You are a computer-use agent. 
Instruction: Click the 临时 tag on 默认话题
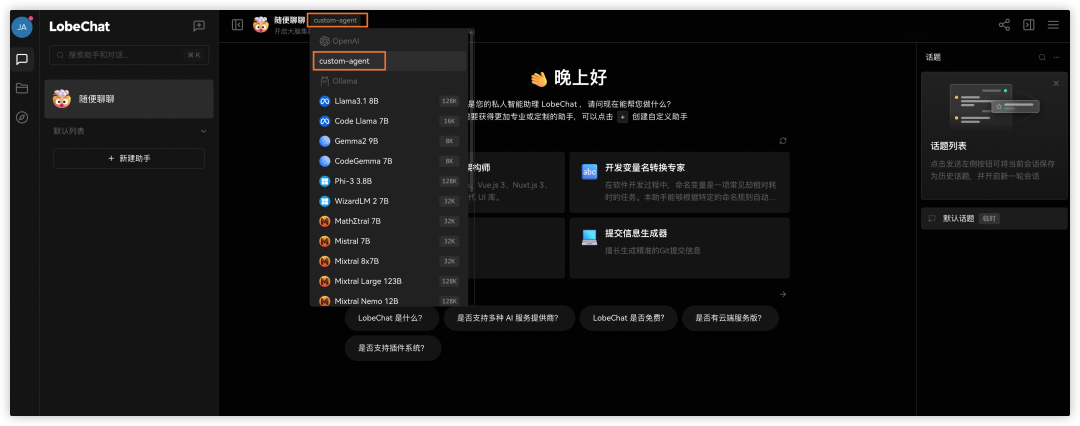[989, 219]
